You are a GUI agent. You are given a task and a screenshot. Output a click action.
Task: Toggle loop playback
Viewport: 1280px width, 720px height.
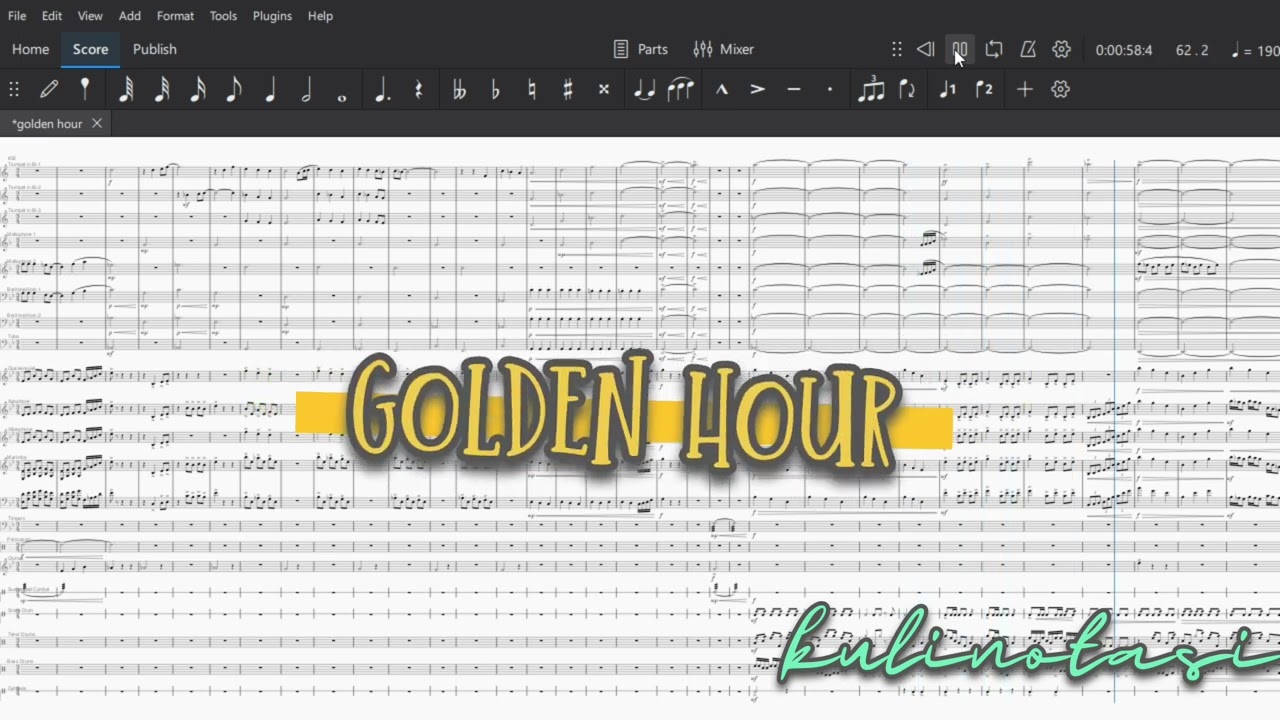[994, 49]
